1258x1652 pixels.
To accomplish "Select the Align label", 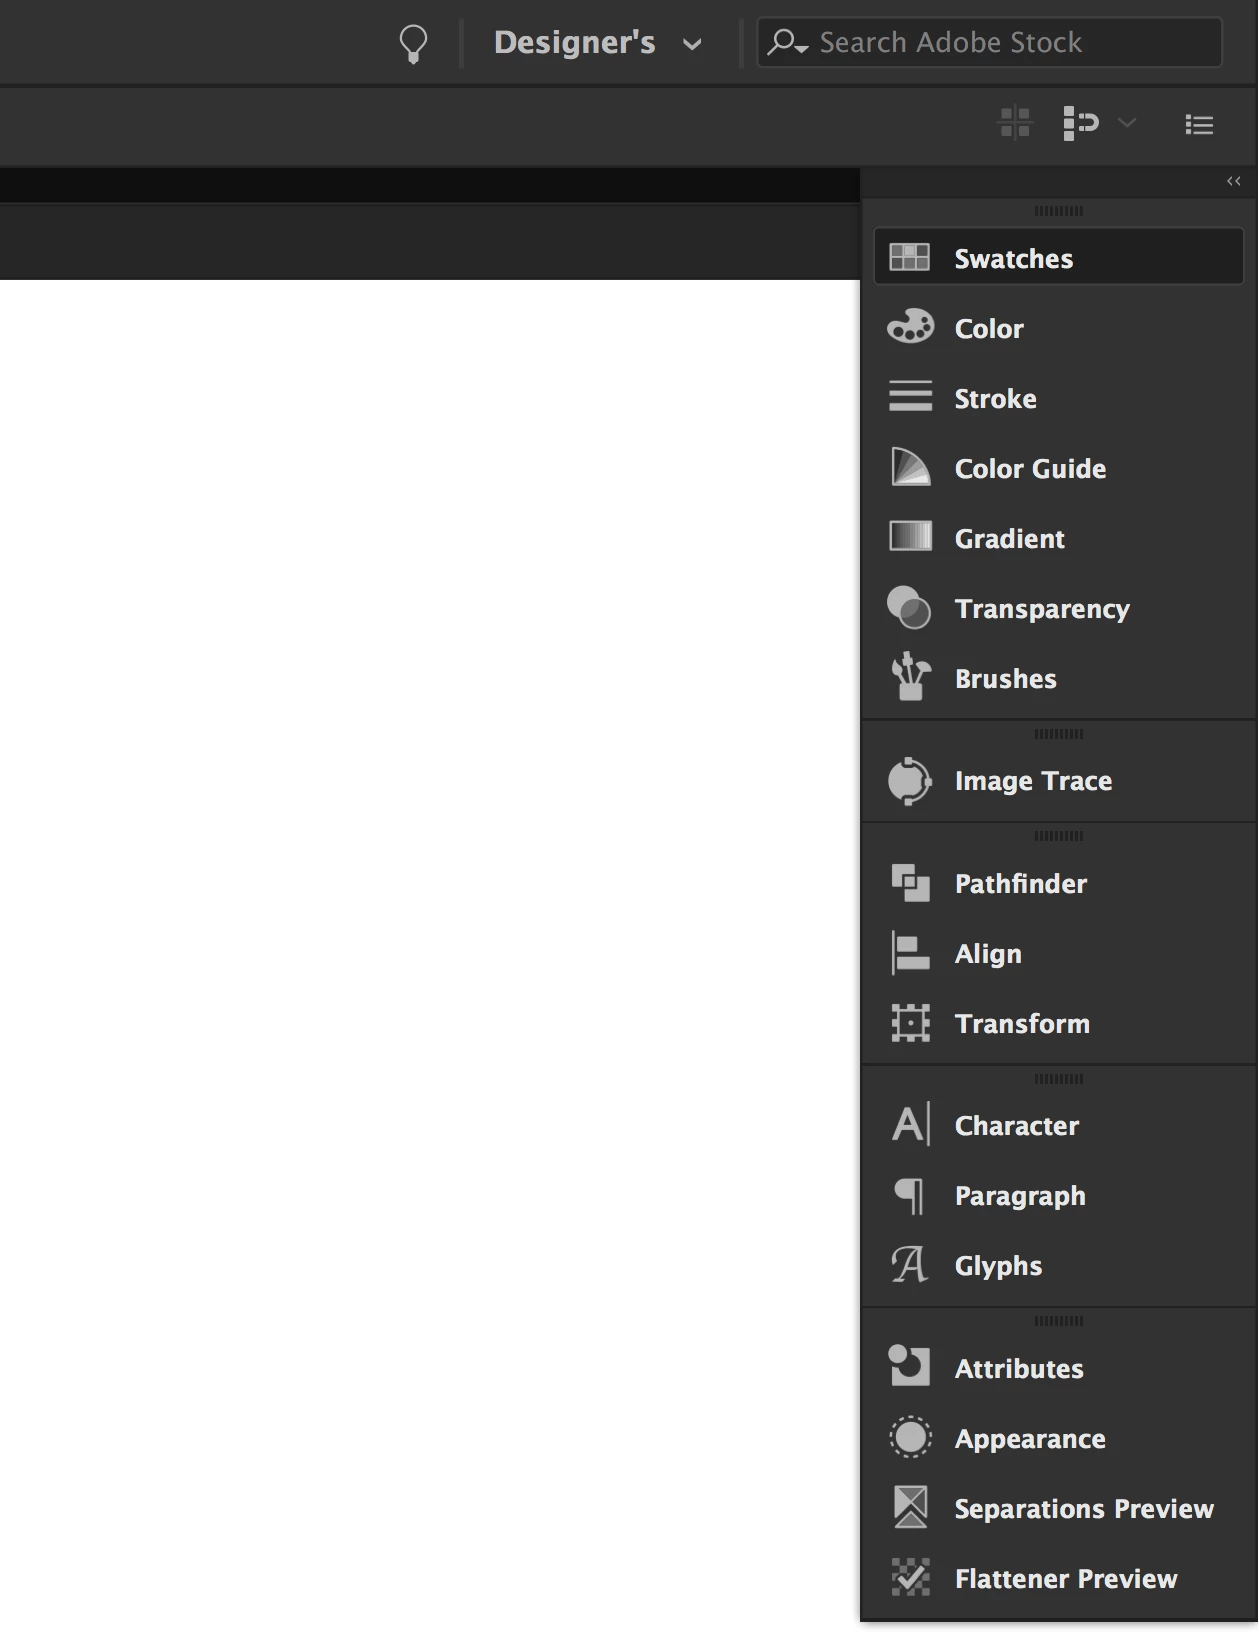I will pyautogui.click(x=988, y=954).
